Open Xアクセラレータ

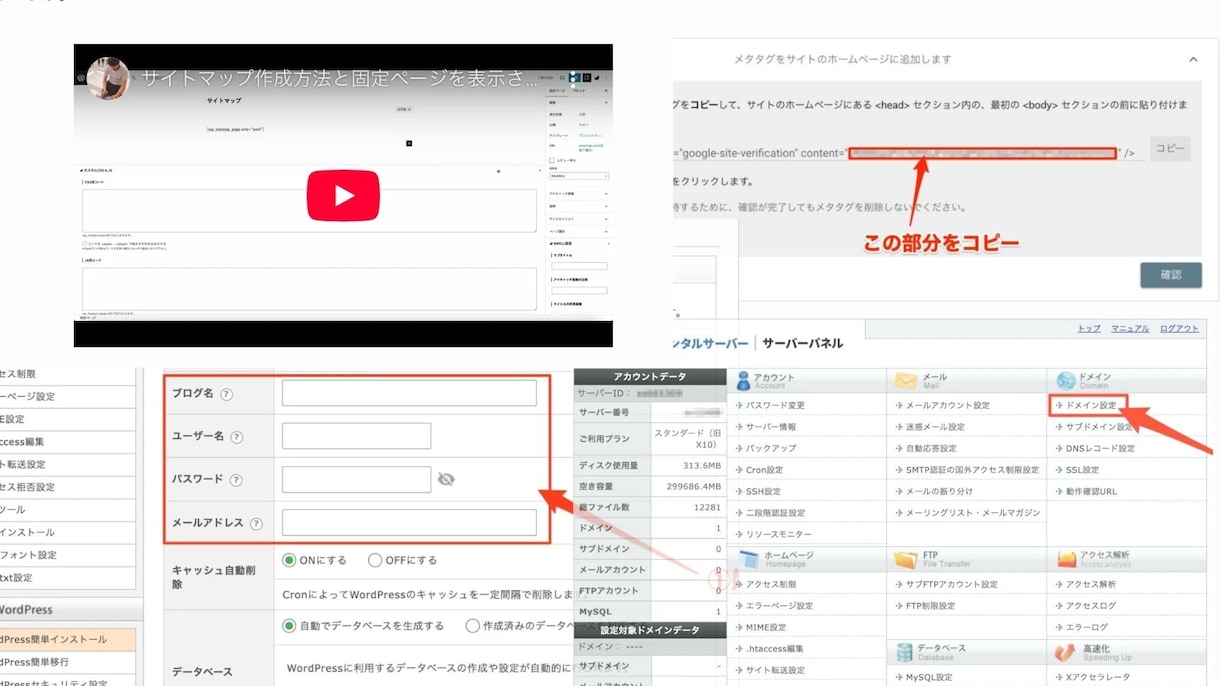coord(1097,678)
